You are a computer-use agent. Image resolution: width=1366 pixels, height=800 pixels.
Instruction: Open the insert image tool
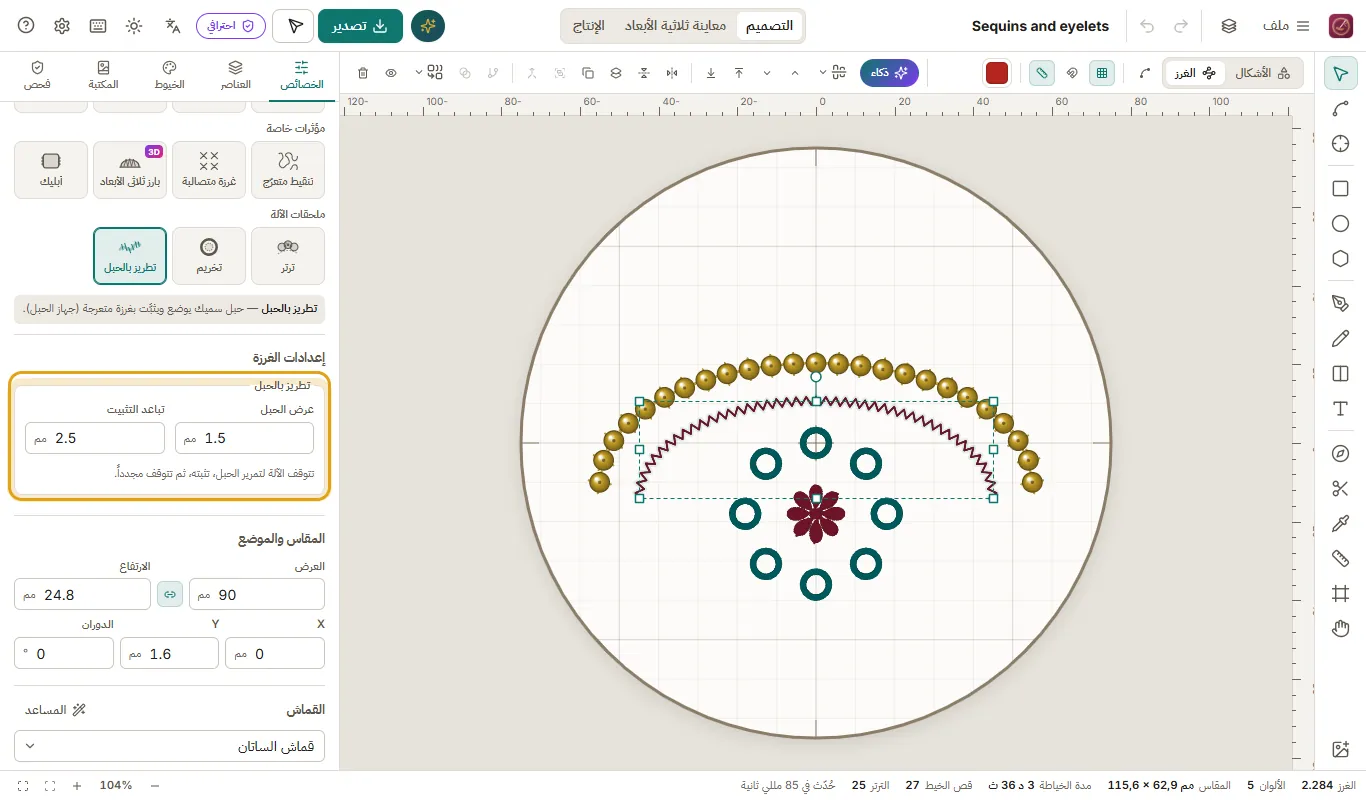coord(1341,749)
